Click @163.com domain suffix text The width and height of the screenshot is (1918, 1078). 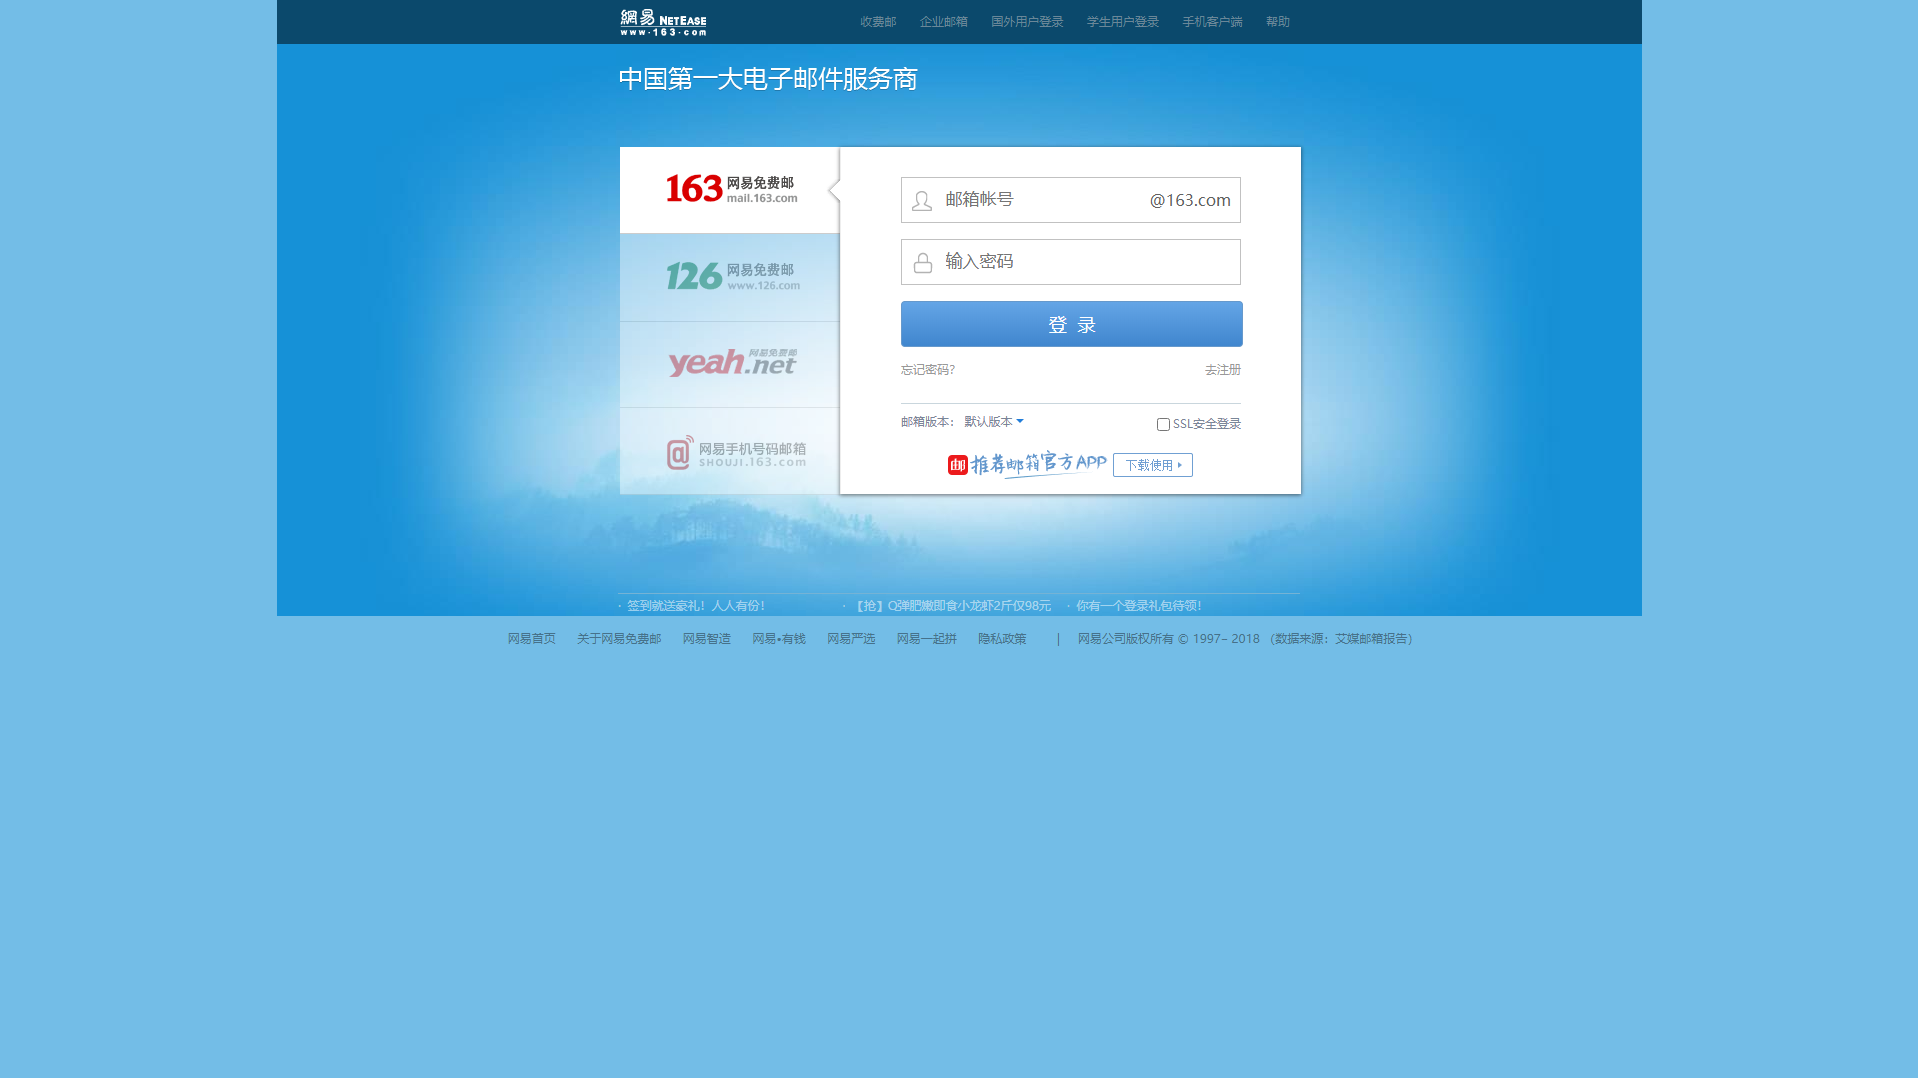point(1190,200)
